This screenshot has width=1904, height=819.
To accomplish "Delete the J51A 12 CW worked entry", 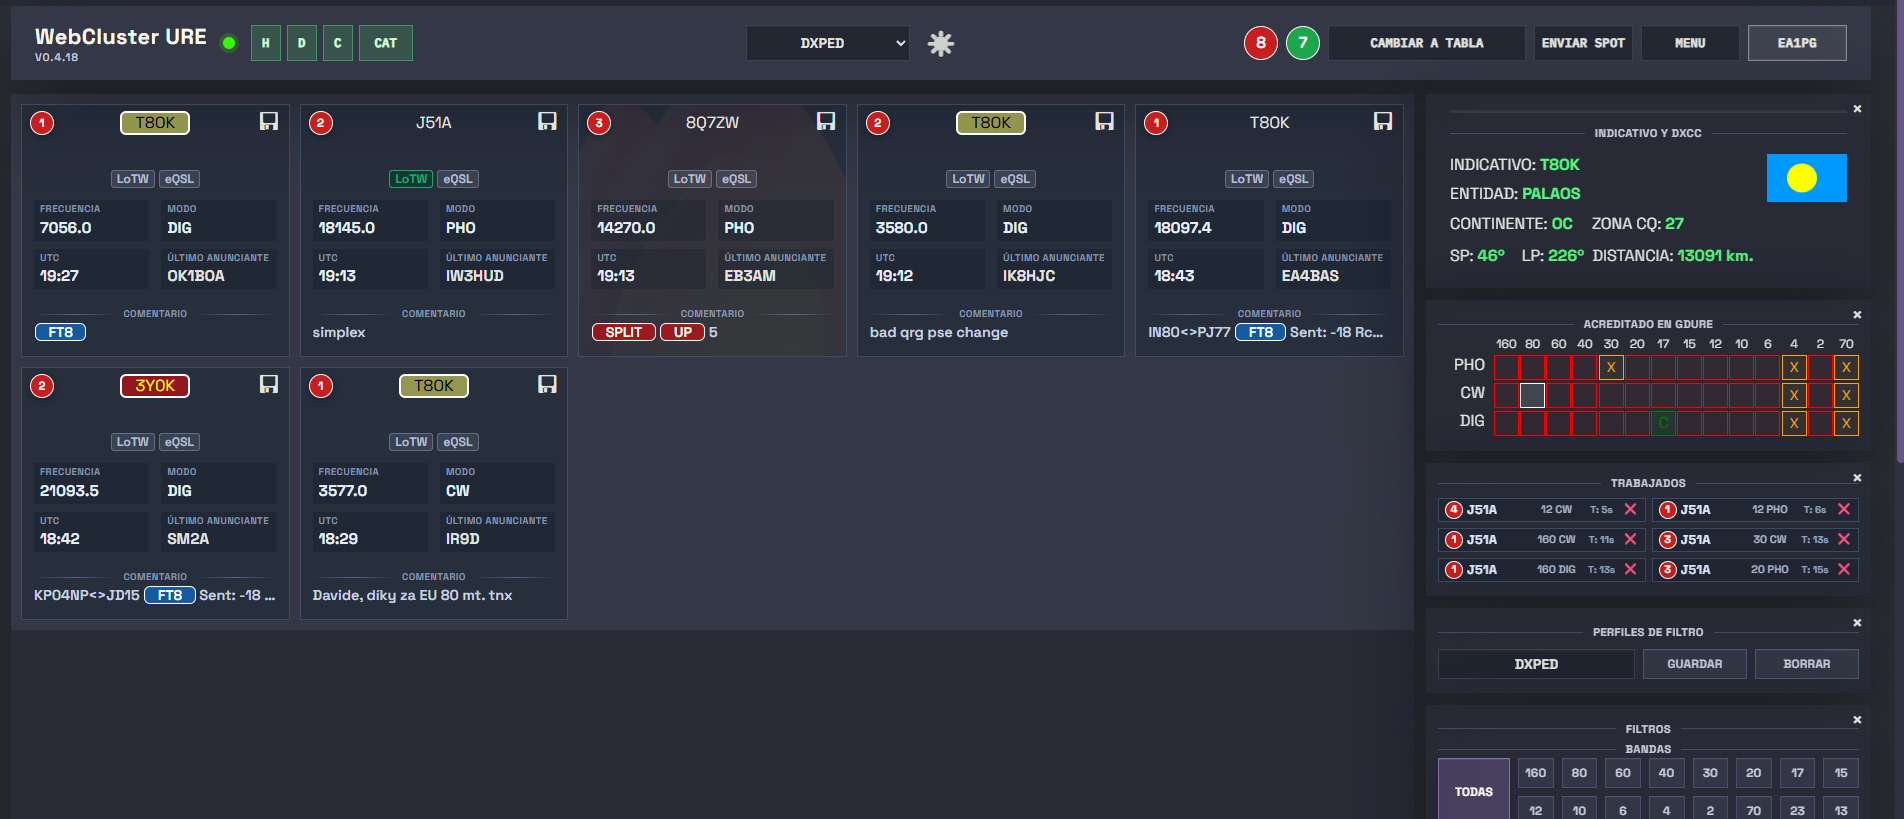I will pyautogui.click(x=1630, y=510).
